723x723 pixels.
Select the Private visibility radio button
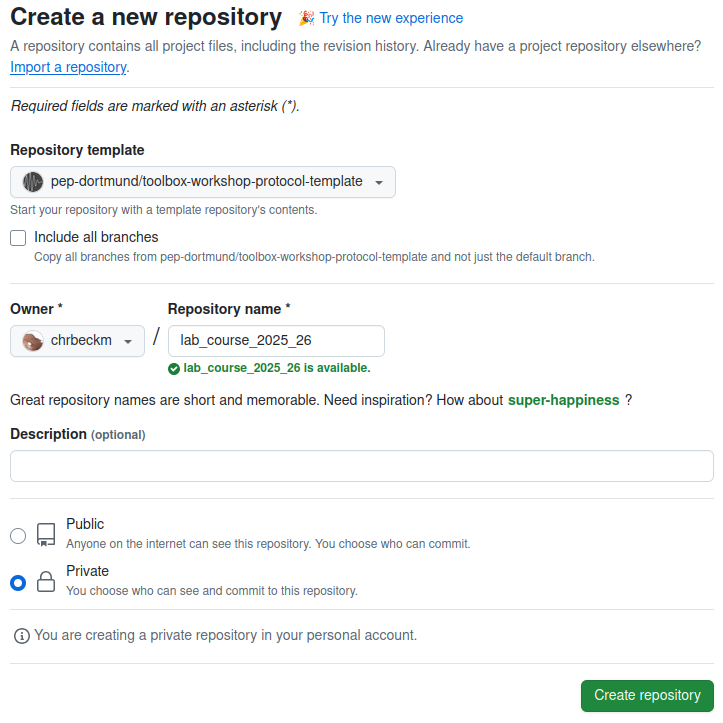18,583
